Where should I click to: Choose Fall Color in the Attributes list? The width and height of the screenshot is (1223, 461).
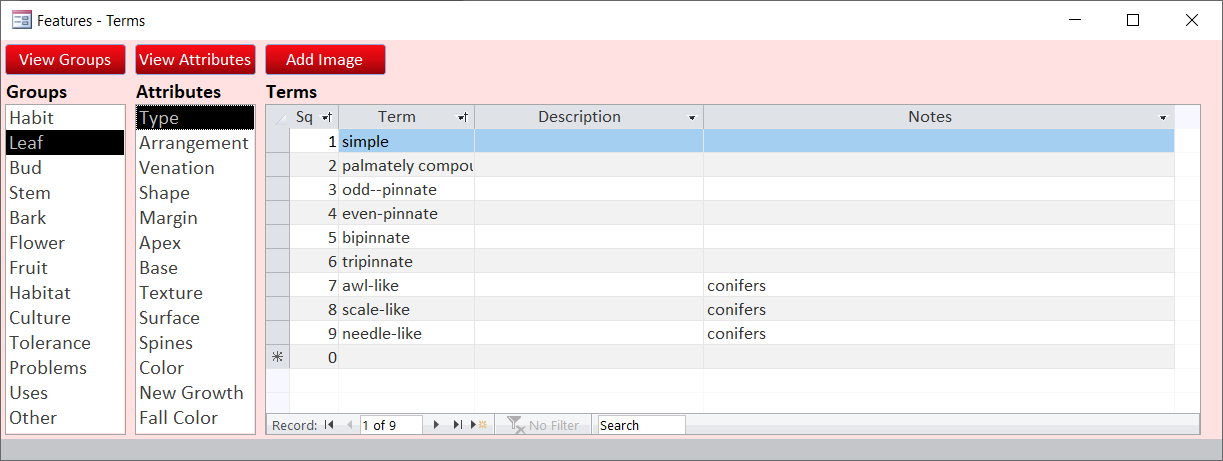pyautogui.click(x=179, y=418)
